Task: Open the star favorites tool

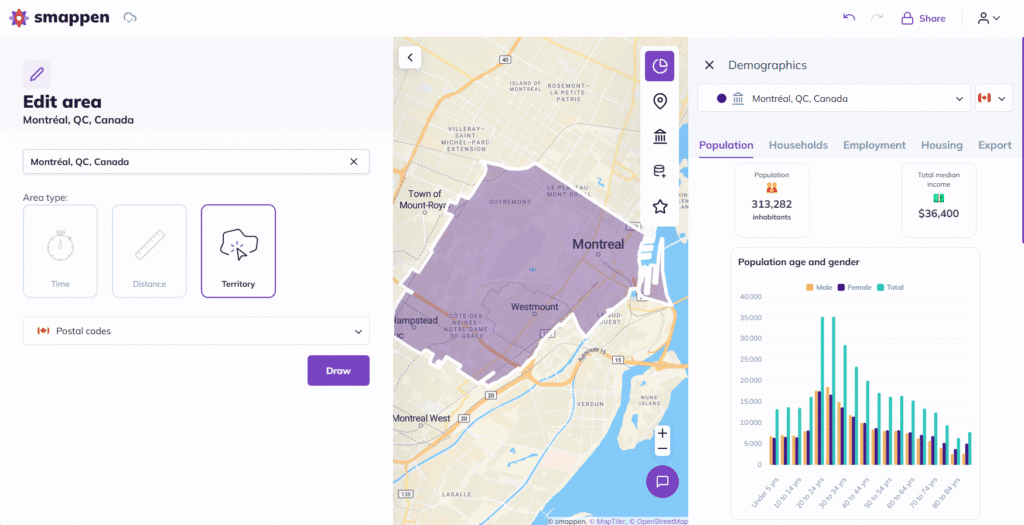Action: click(x=660, y=207)
